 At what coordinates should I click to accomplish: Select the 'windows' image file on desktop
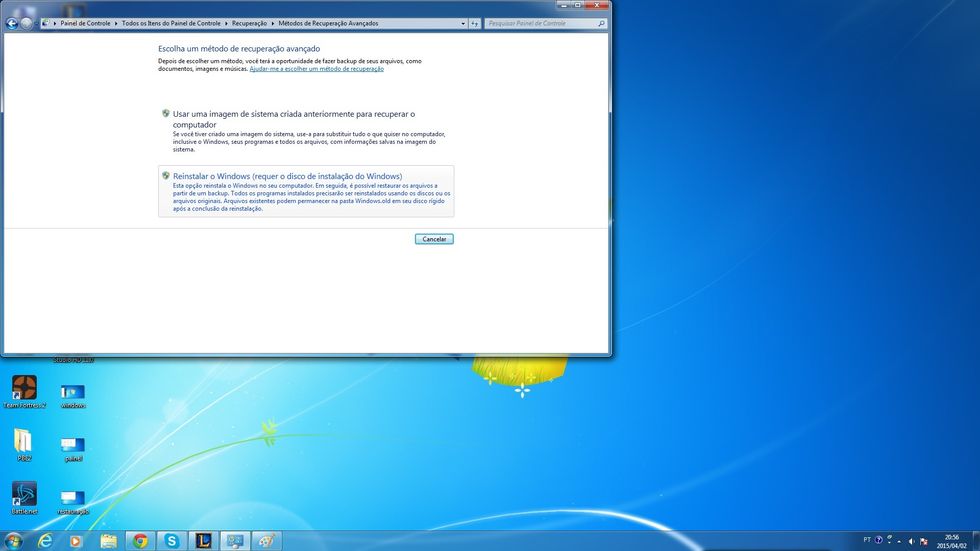coord(72,396)
